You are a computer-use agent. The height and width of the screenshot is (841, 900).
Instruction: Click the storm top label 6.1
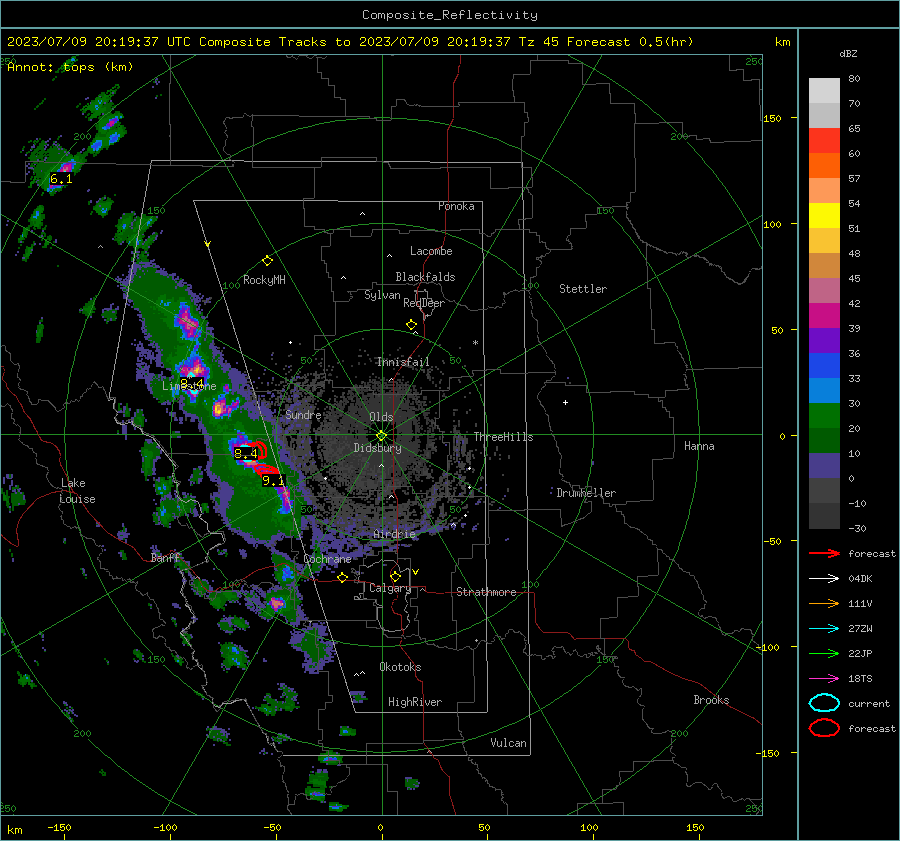pyautogui.click(x=61, y=179)
